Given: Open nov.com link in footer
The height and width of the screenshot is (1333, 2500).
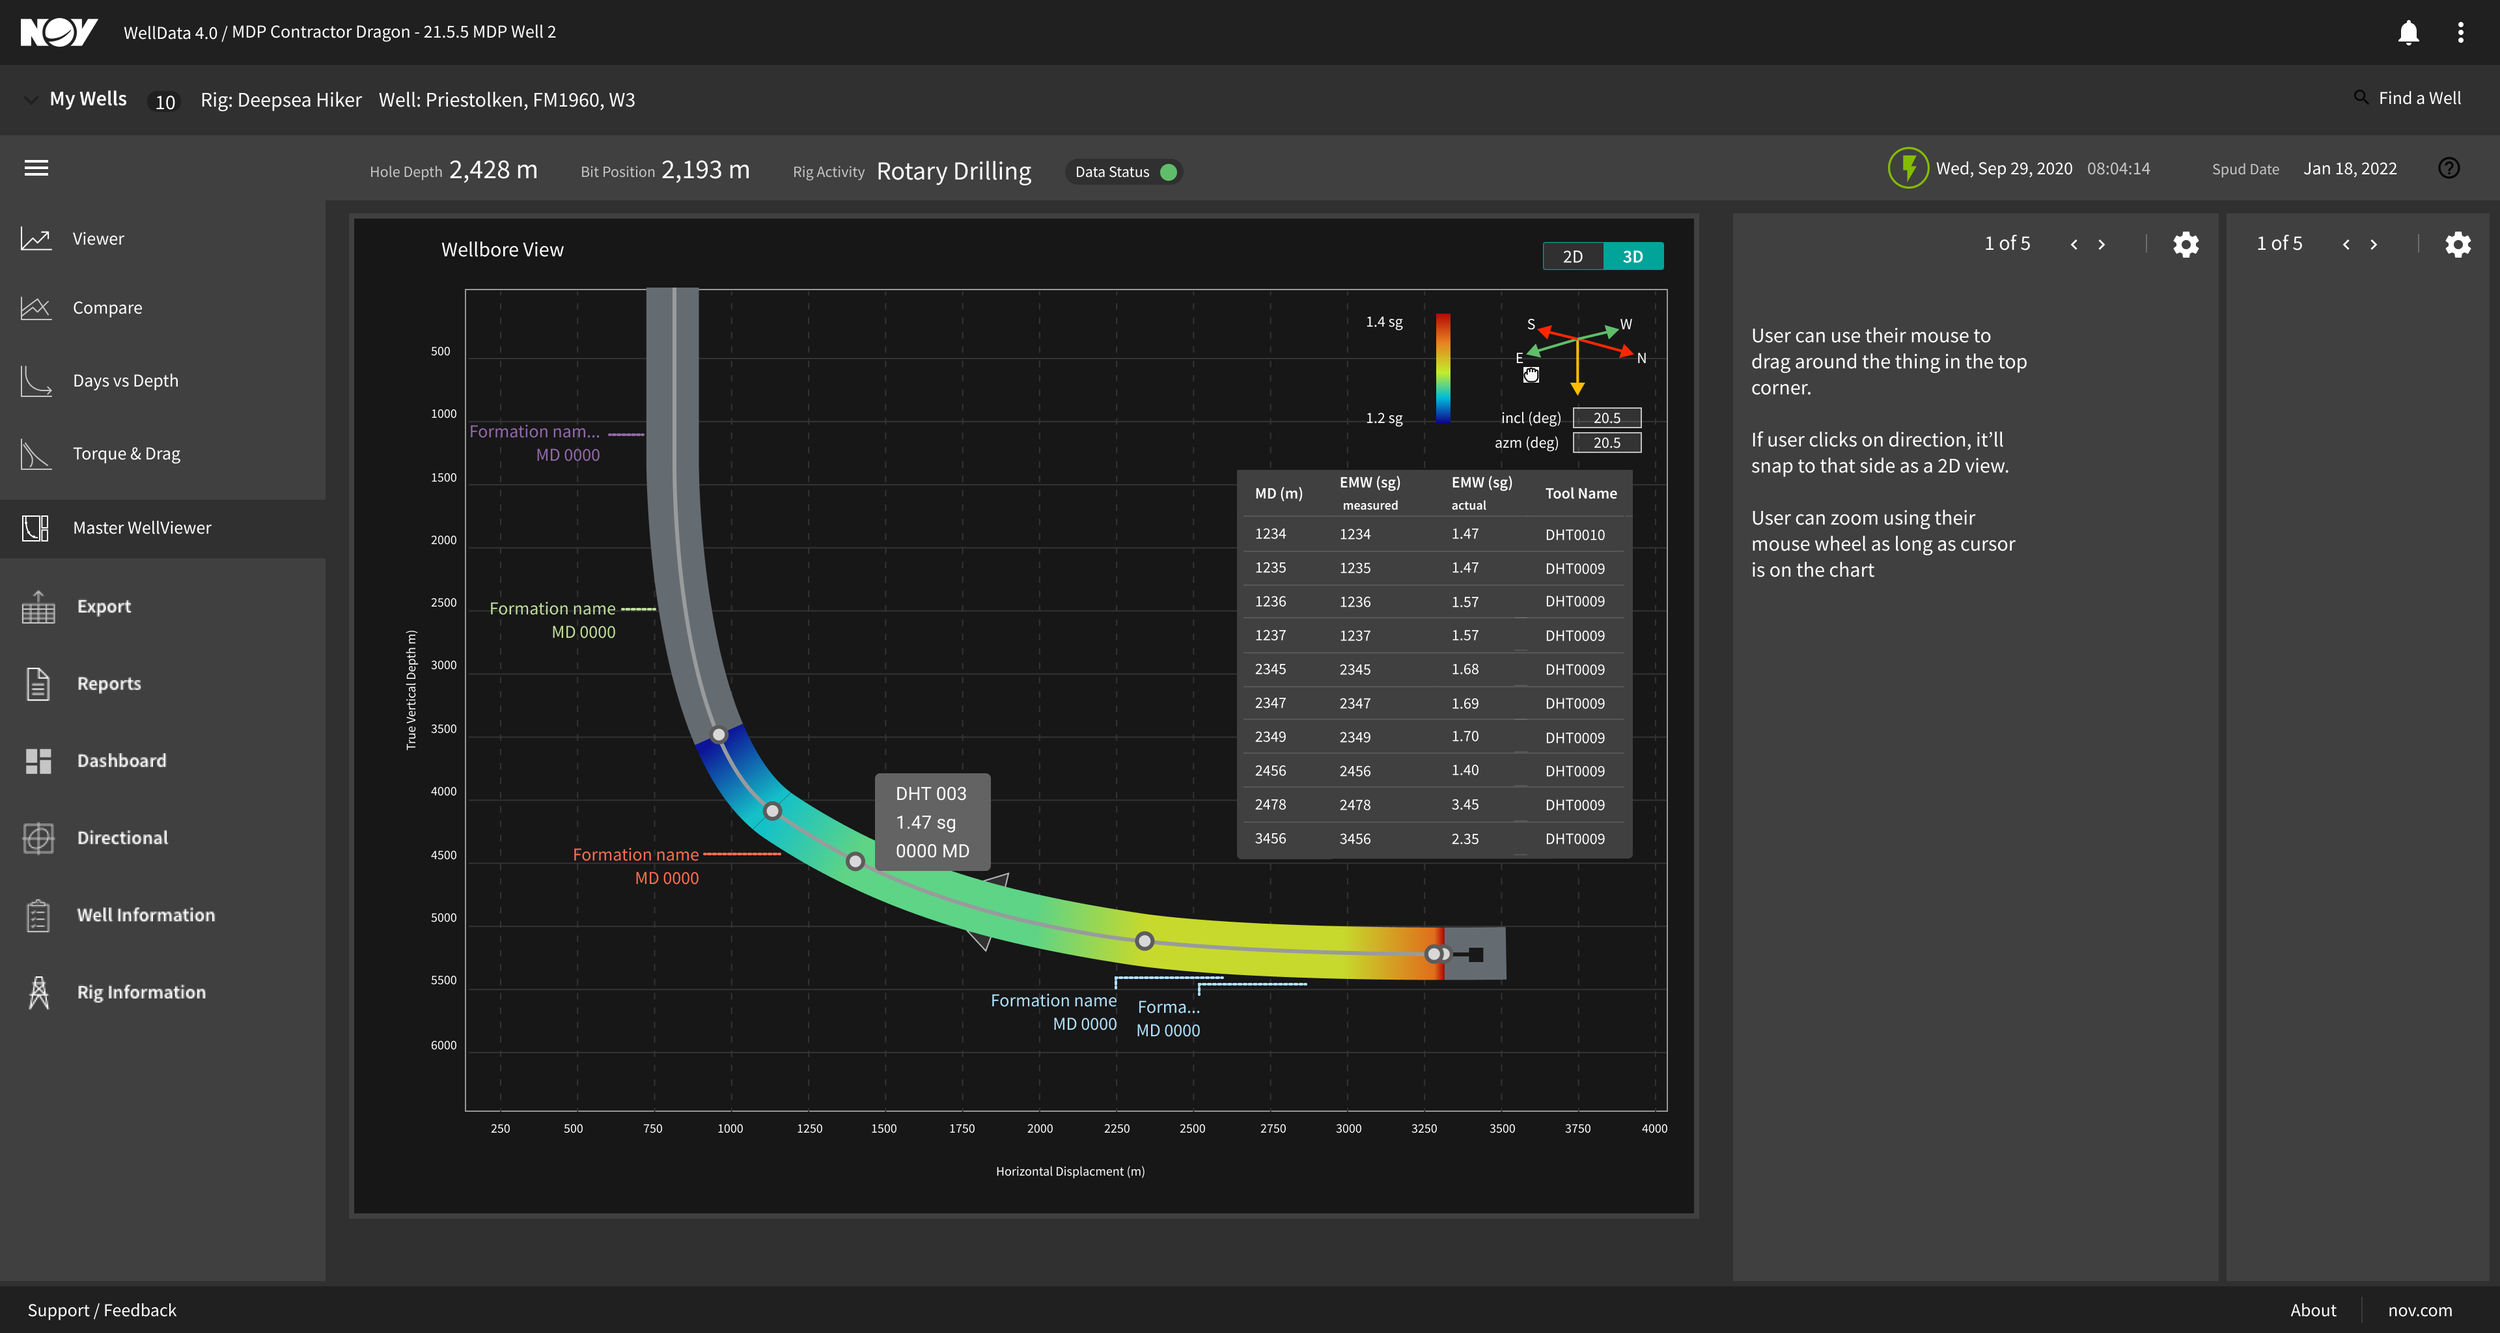Looking at the screenshot, I should click(x=2420, y=1310).
